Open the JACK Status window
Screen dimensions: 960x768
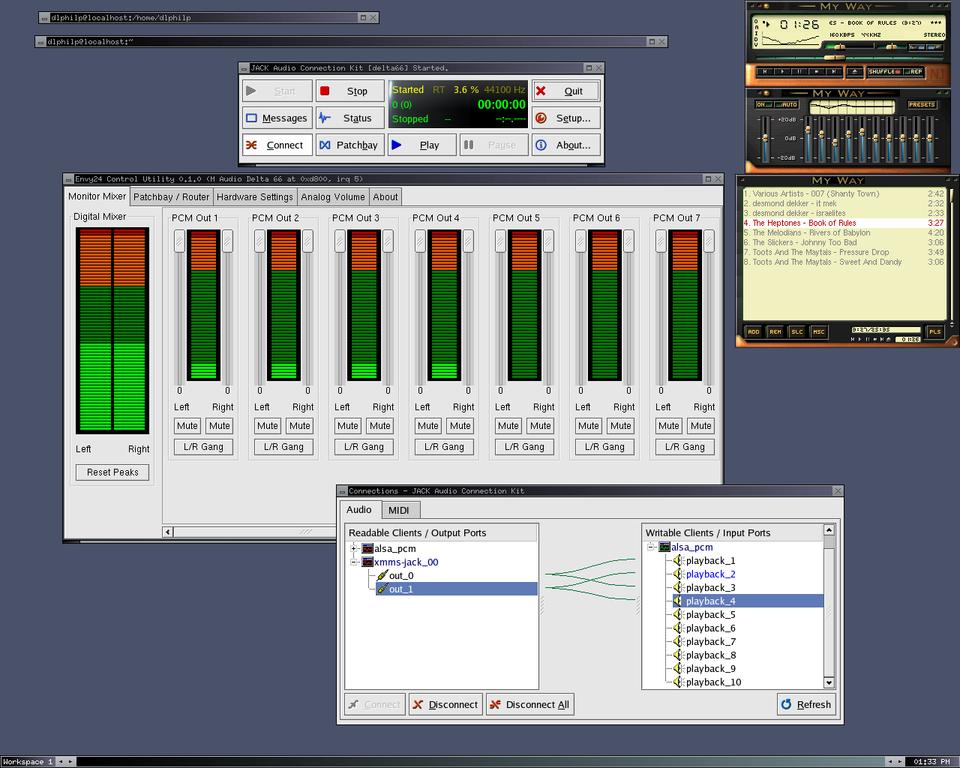[x=350, y=118]
